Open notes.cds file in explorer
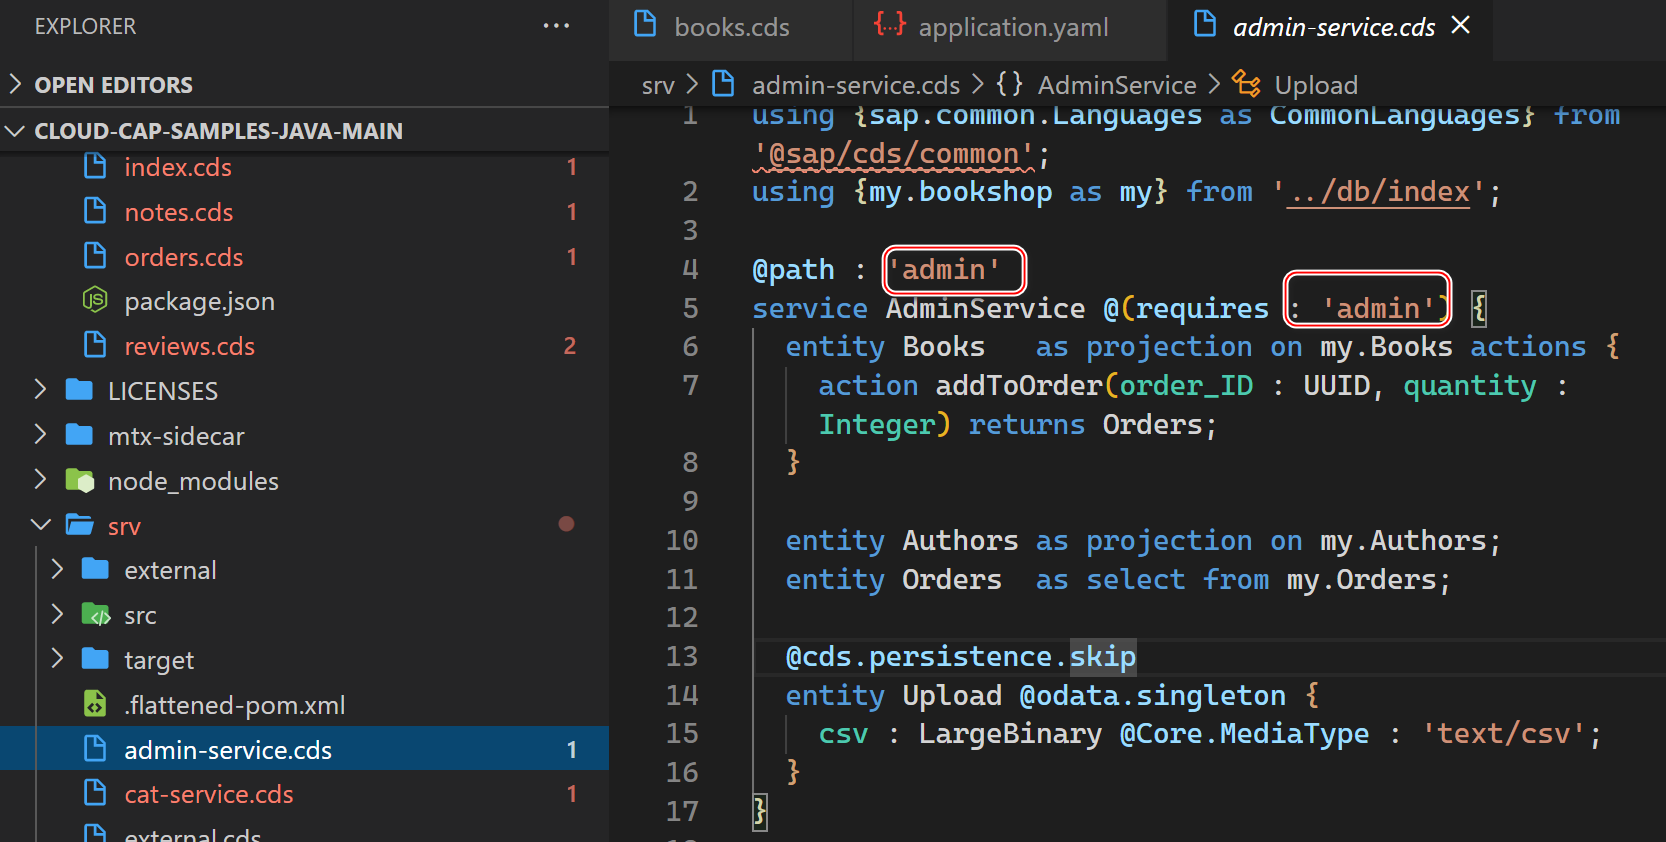The height and width of the screenshot is (842, 1666). point(179,212)
